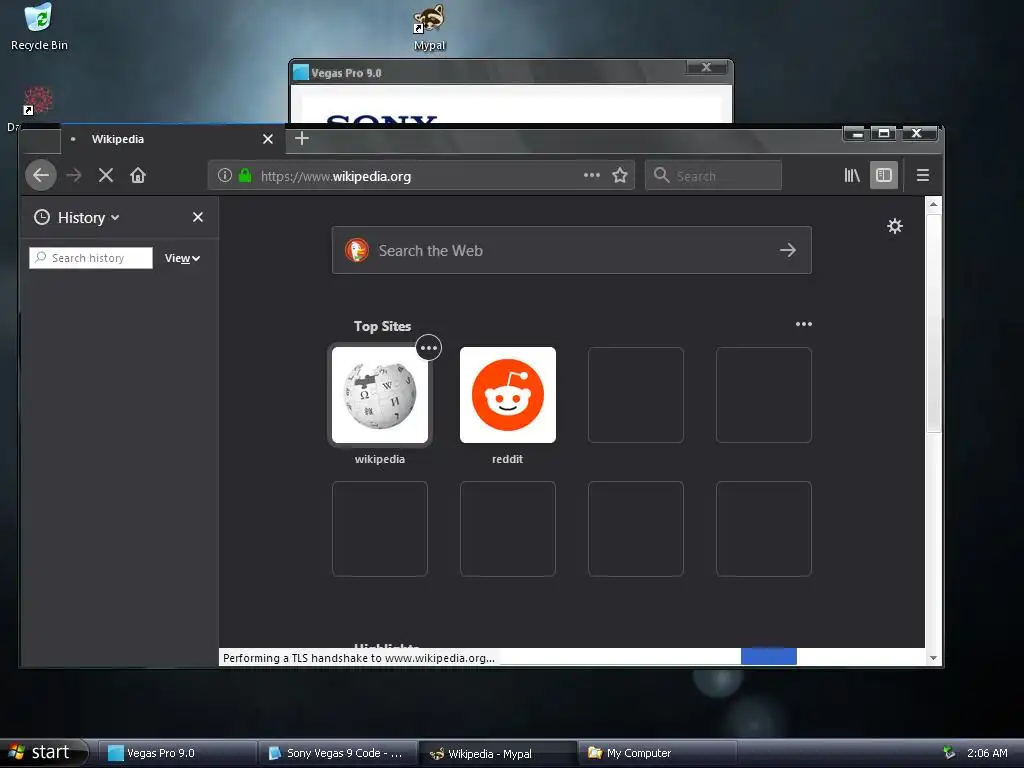Screen dimensions: 1024x768
Task: Click the DuckDuckGo logo in search box
Action: click(357, 250)
